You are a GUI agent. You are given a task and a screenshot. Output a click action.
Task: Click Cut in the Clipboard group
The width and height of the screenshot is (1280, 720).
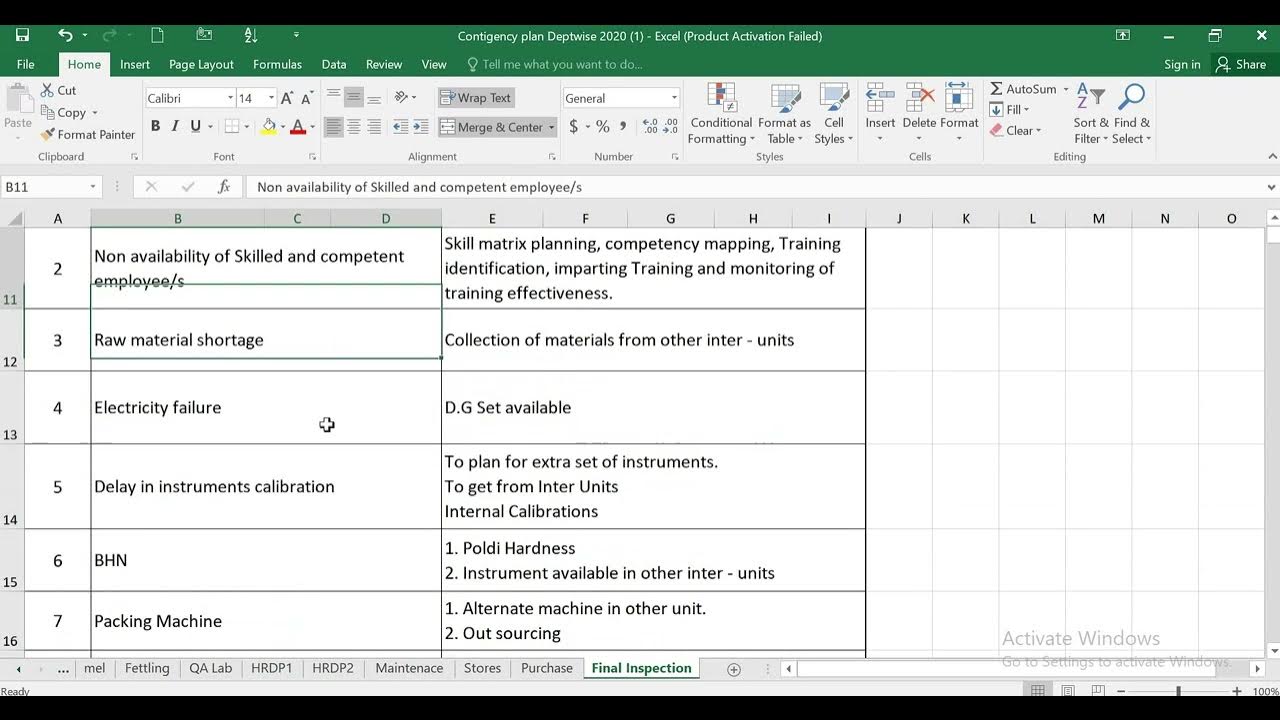coord(59,90)
